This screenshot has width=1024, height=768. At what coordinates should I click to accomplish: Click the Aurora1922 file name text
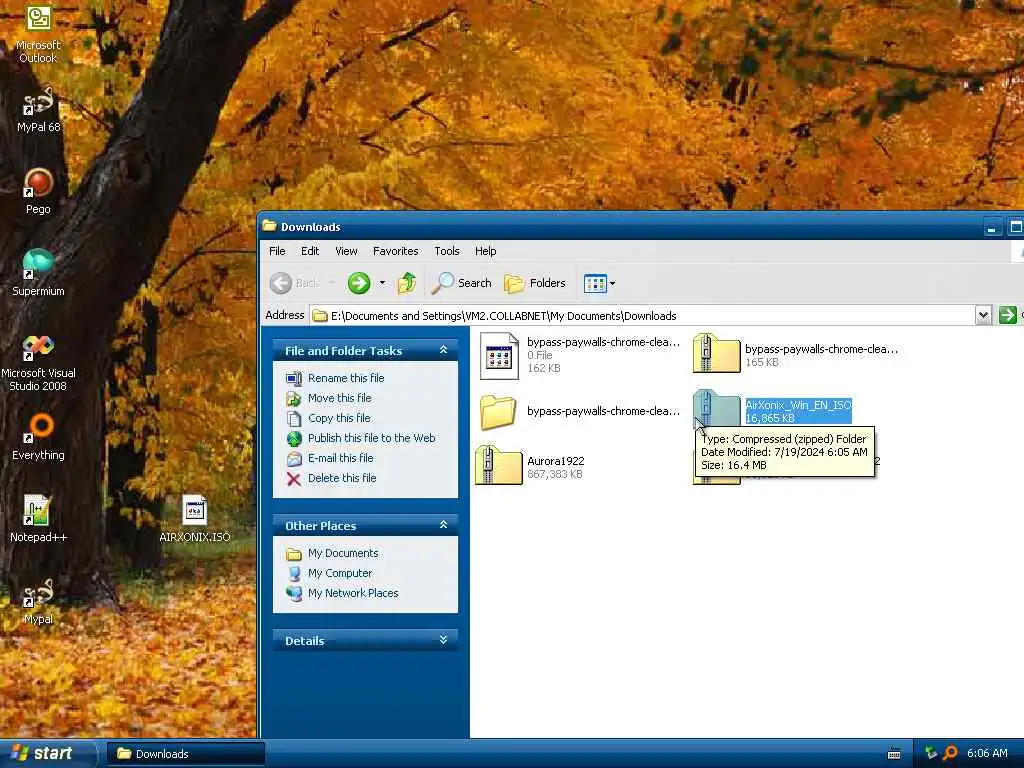click(556, 460)
